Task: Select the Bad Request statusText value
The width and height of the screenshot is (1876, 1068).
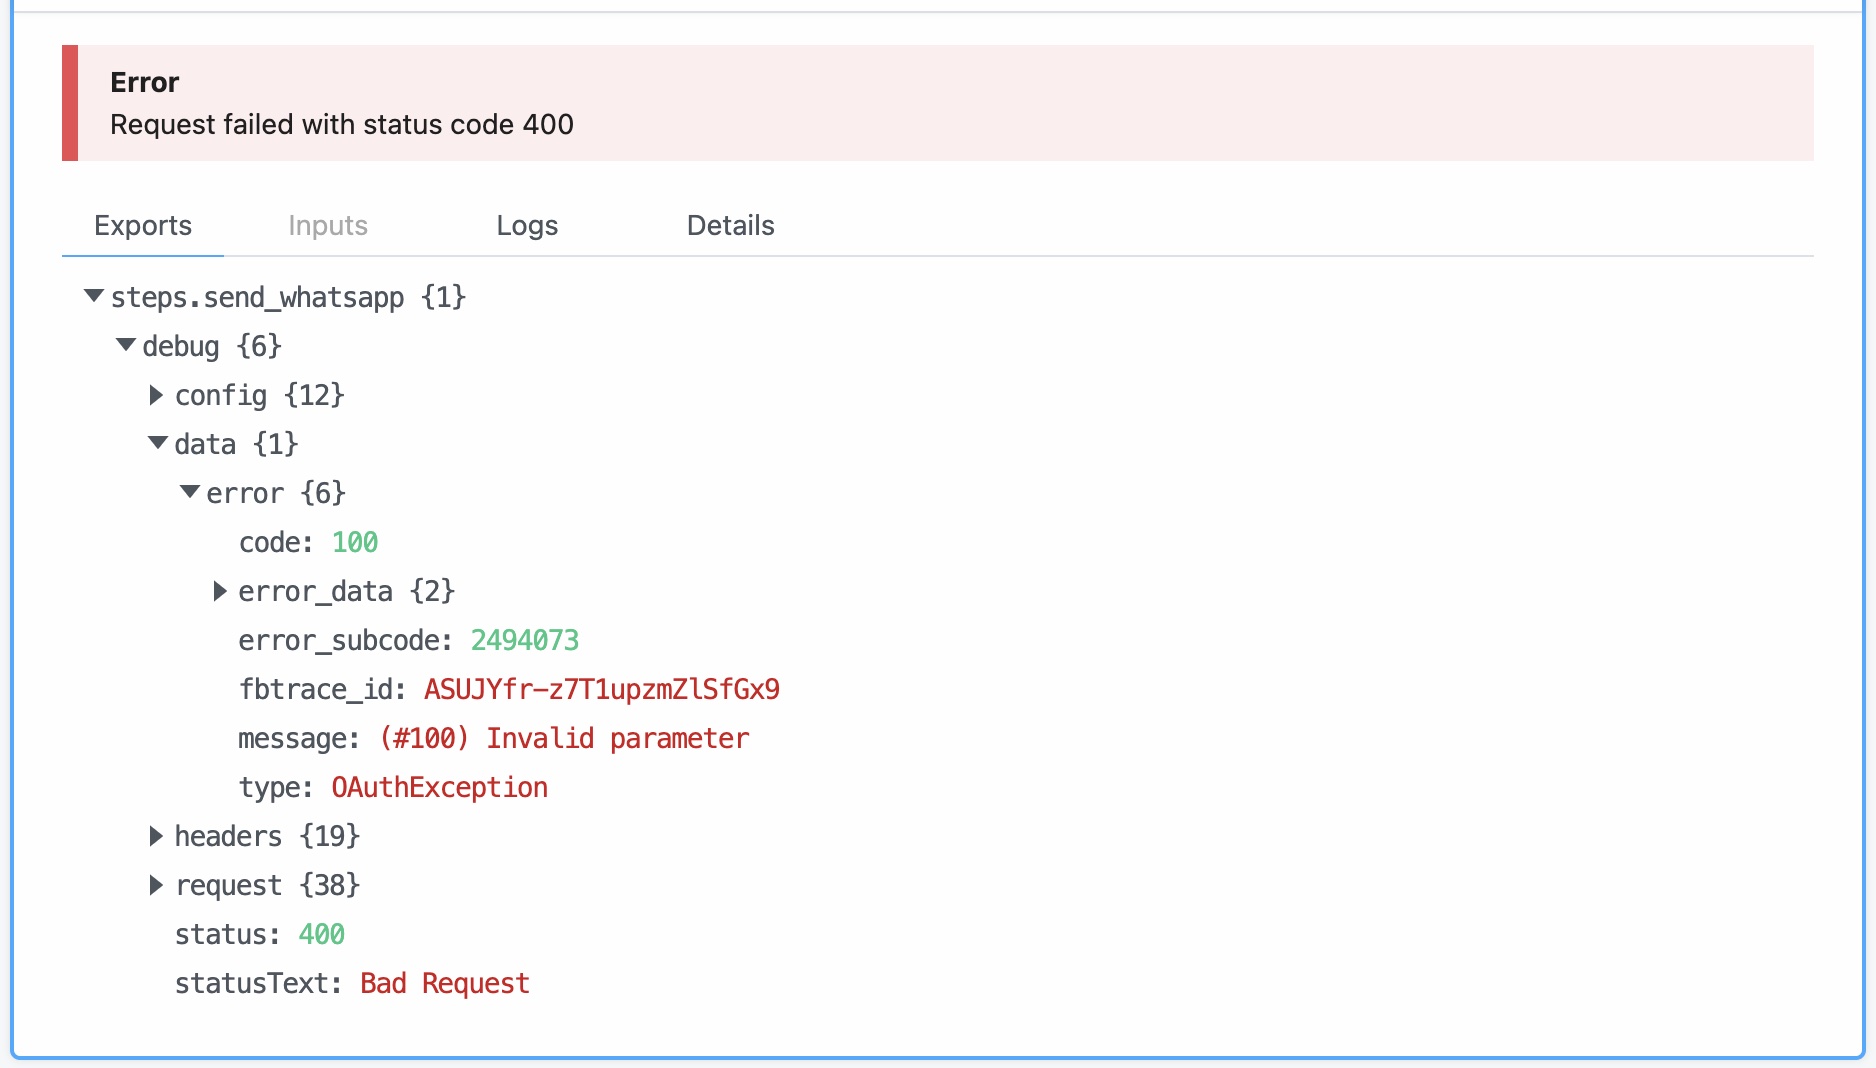Action: [x=445, y=983]
